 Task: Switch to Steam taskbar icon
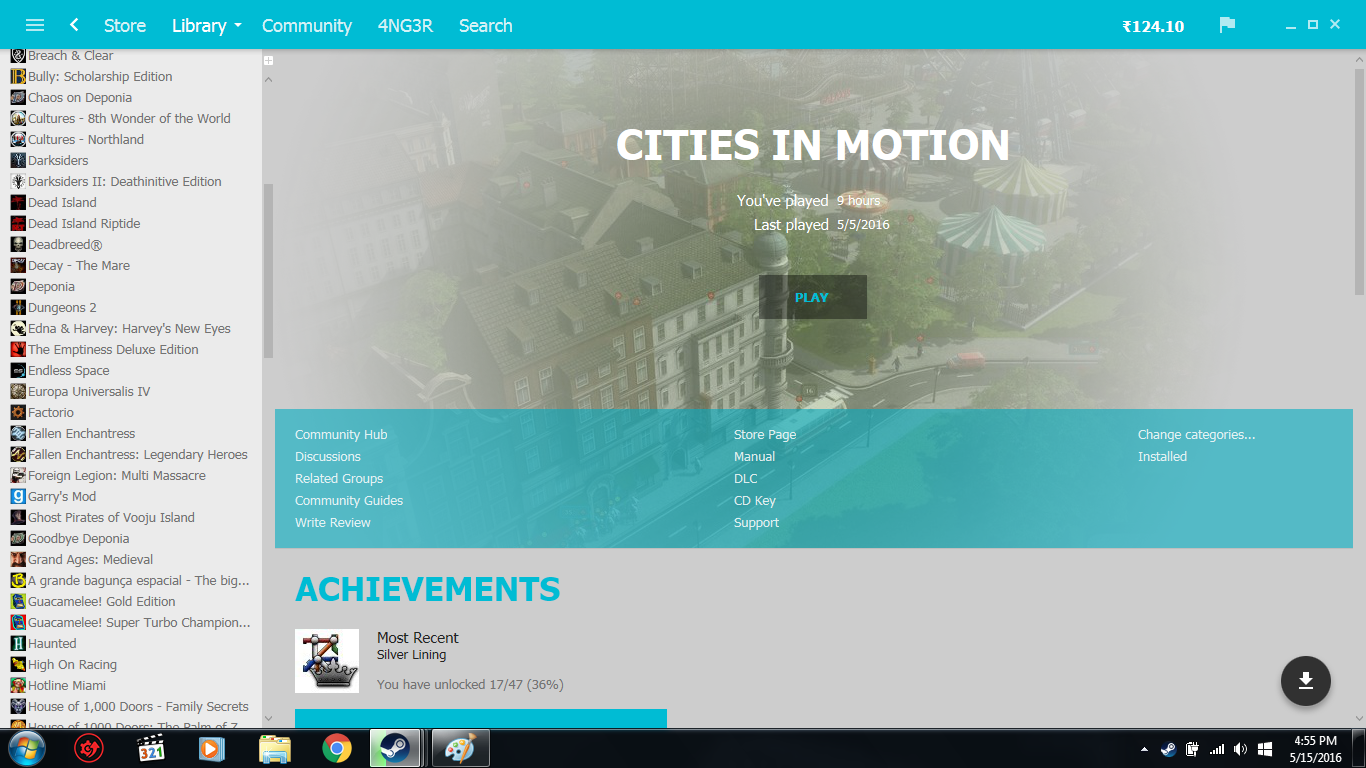click(397, 748)
